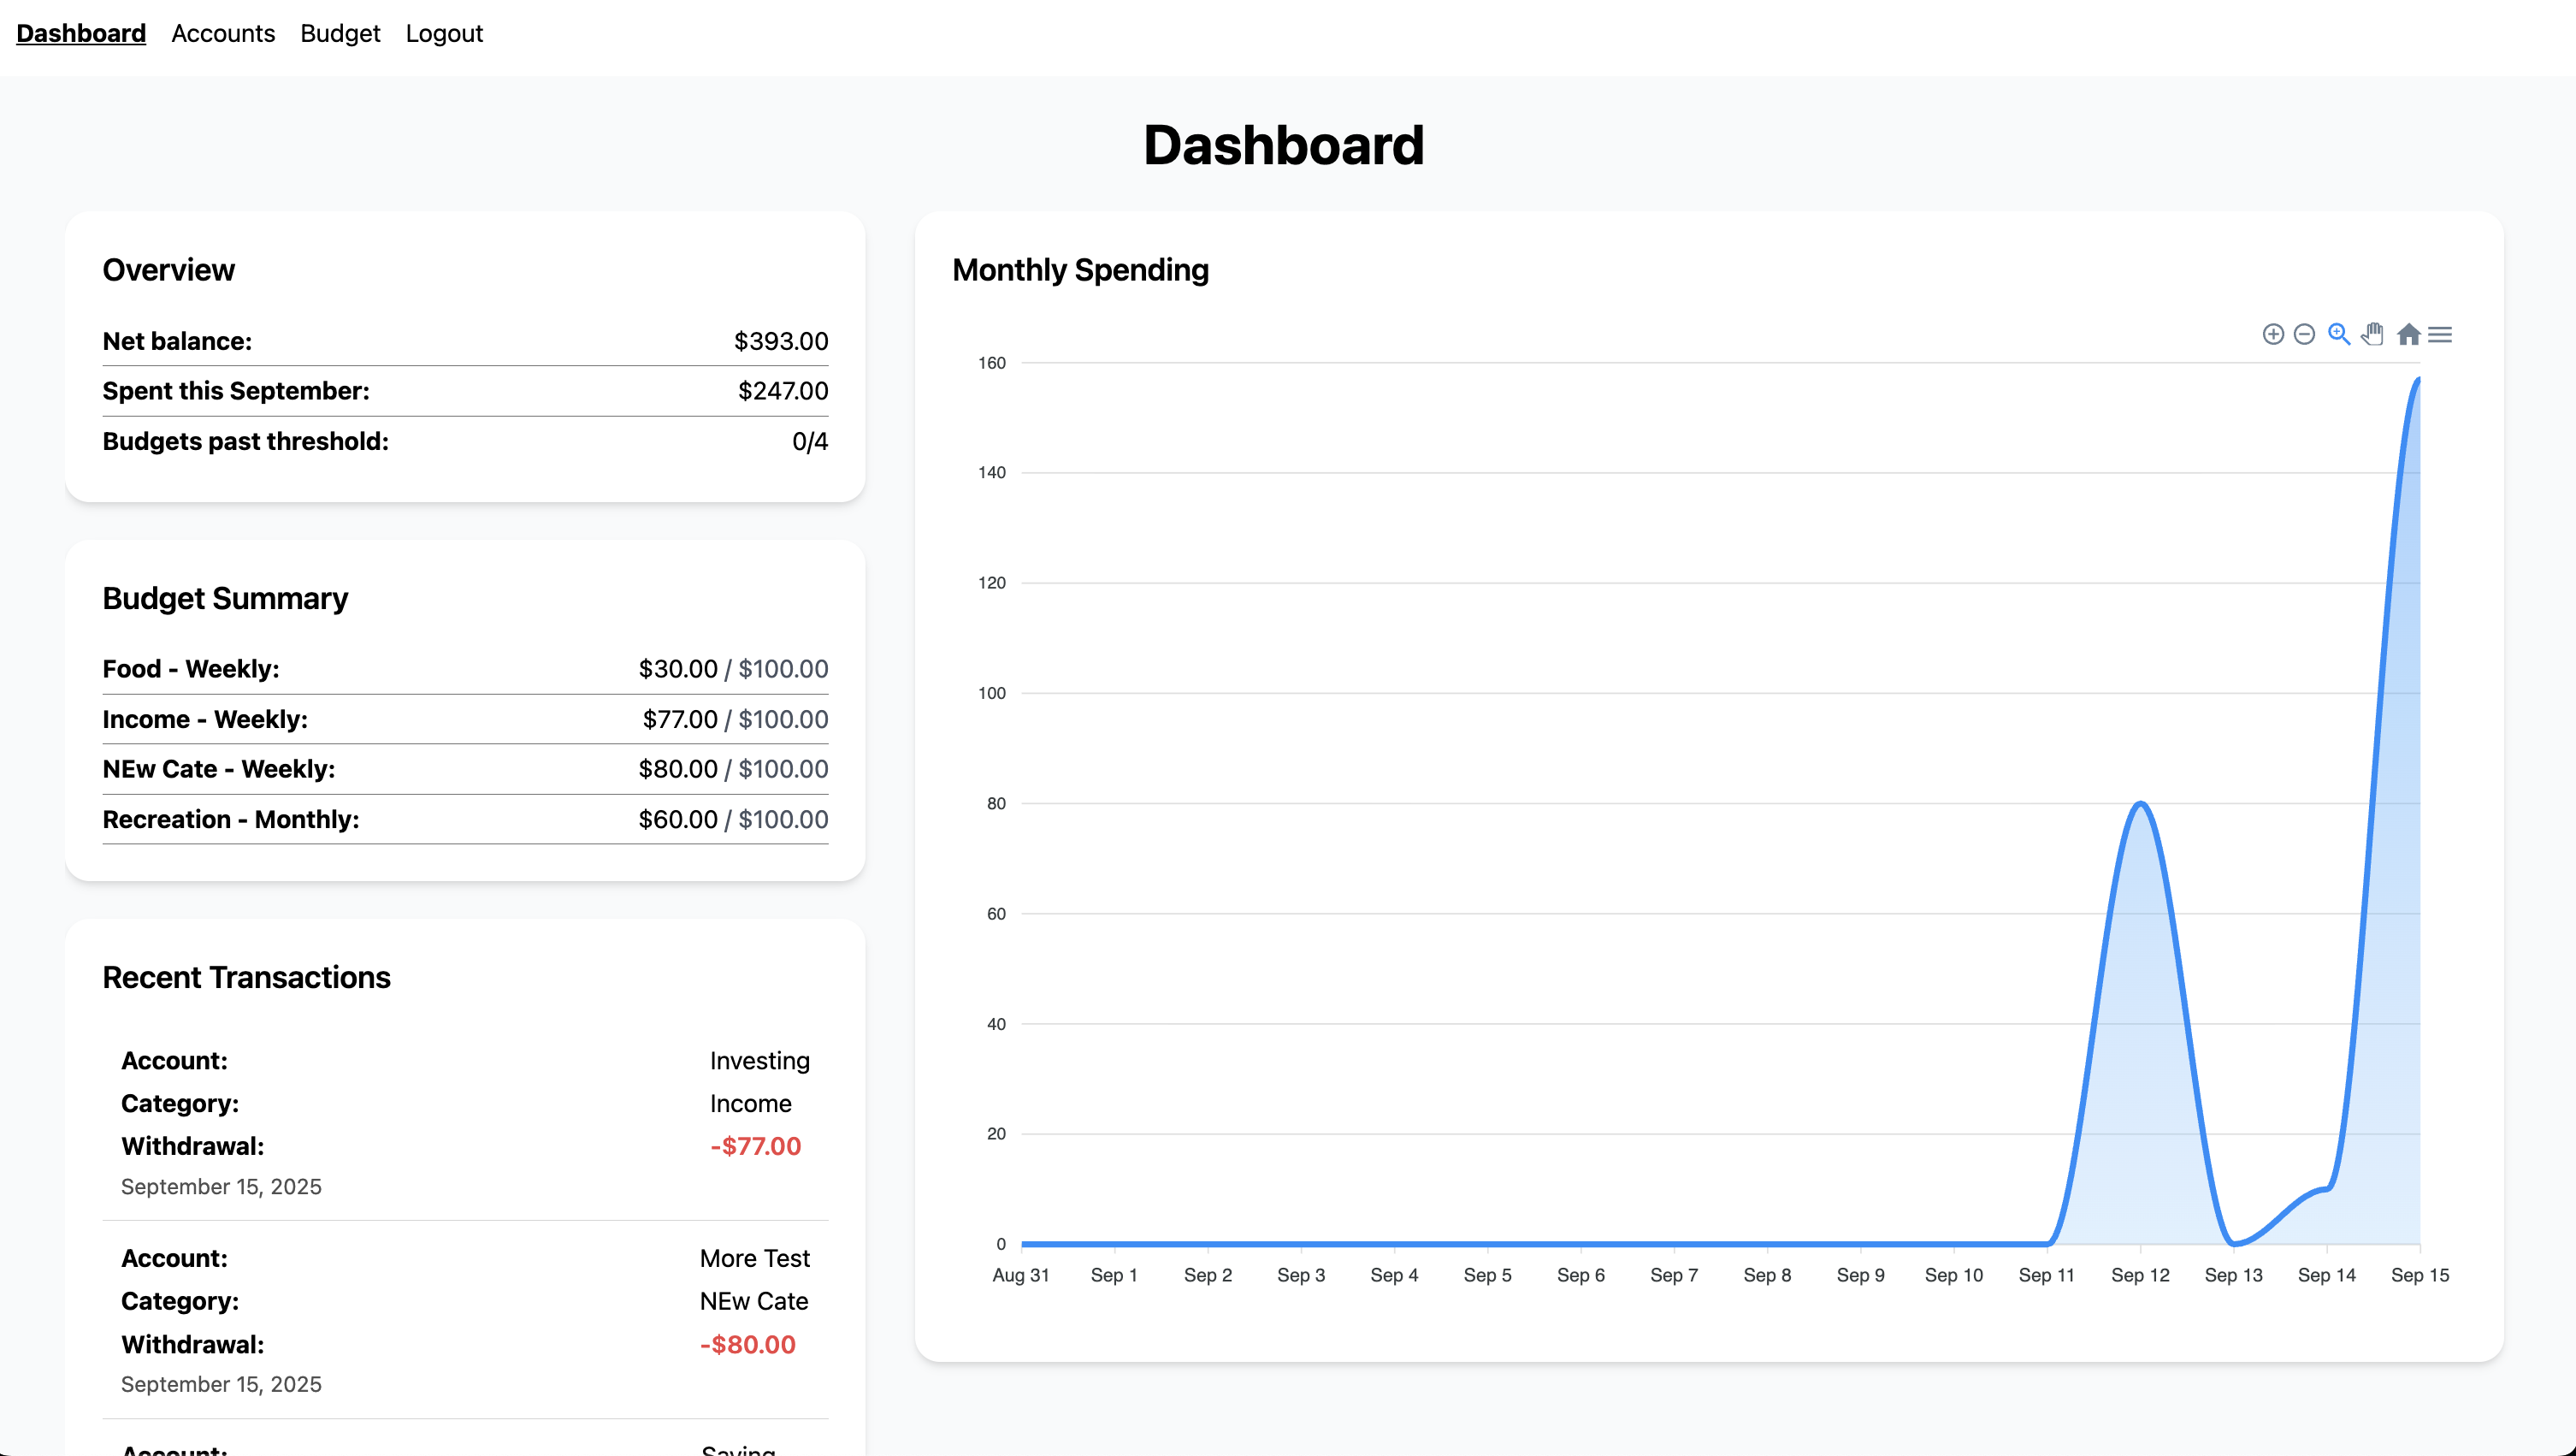Viewport: 2576px width, 1456px height.
Task: Select the Dashboard nav item
Action: pos(80,33)
